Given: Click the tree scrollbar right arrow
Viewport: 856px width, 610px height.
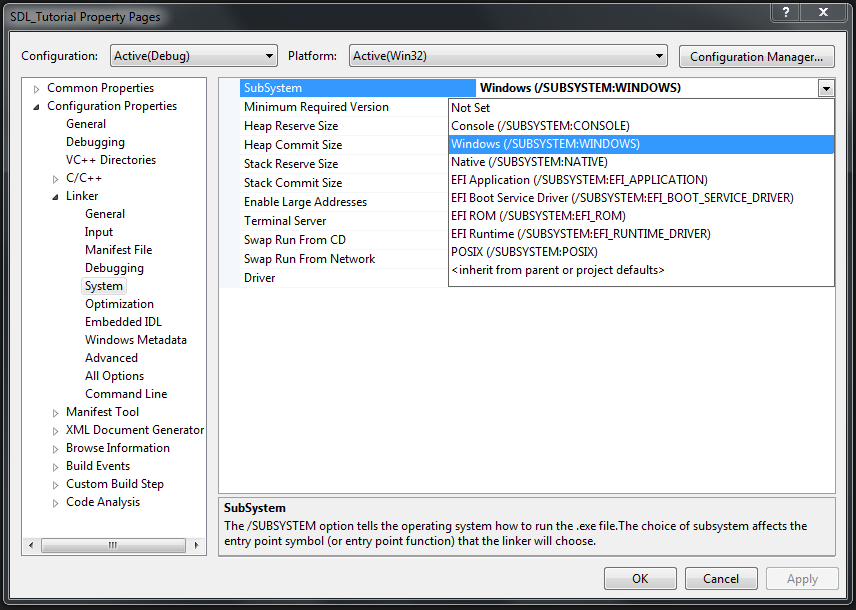Looking at the screenshot, I should tap(197, 545).
